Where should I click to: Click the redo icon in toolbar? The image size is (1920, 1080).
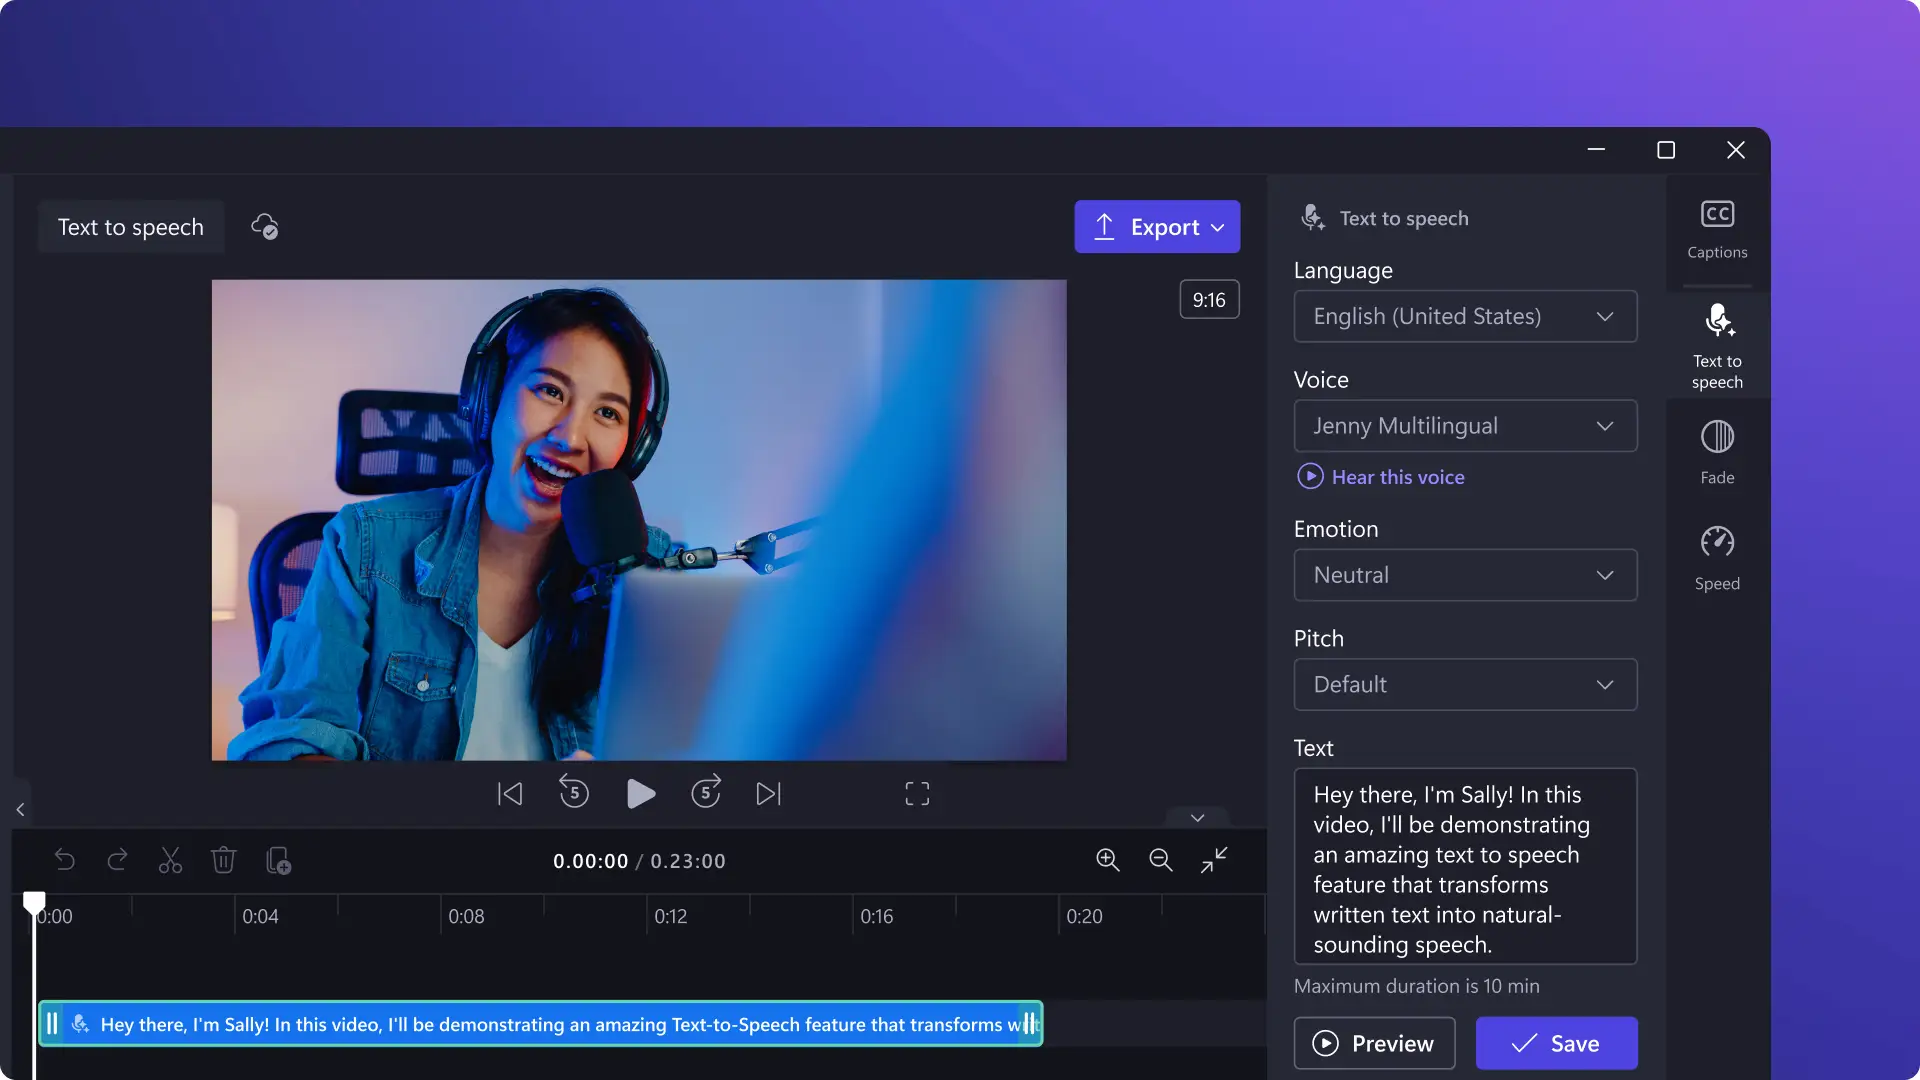click(117, 861)
